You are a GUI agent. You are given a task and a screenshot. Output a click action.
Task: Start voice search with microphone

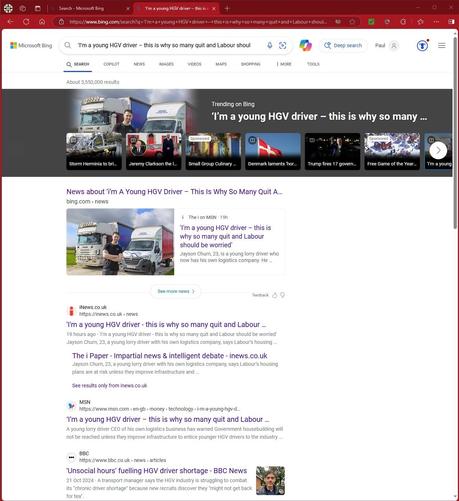pos(270,45)
